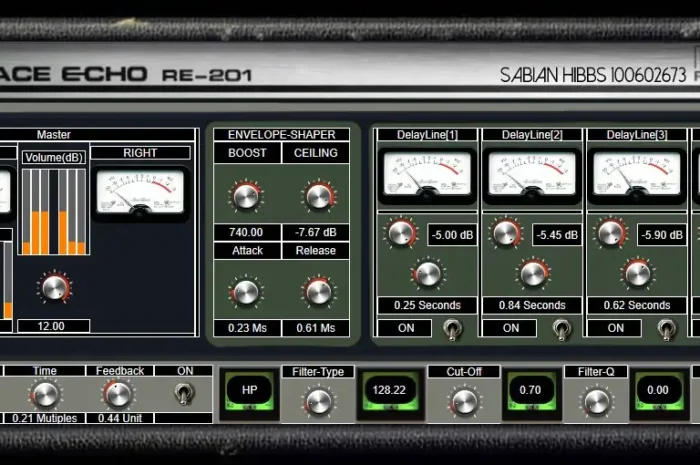Viewport: 700px width, 465px height.
Task: Click DelayLine[2] time knob above 0.84 Seconds
Action: coord(533,273)
